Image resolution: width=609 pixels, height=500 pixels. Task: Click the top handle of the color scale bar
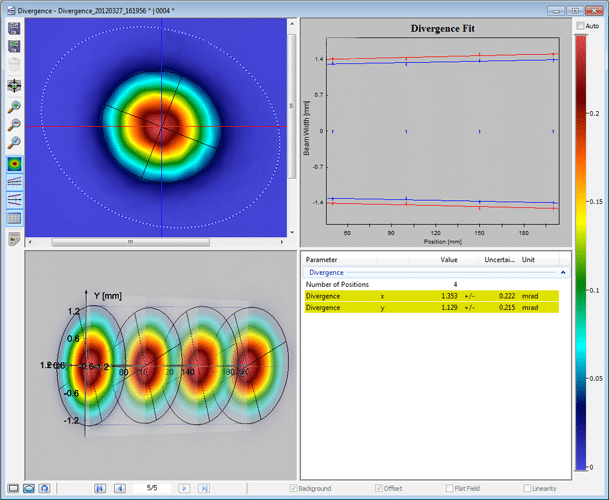point(581,35)
